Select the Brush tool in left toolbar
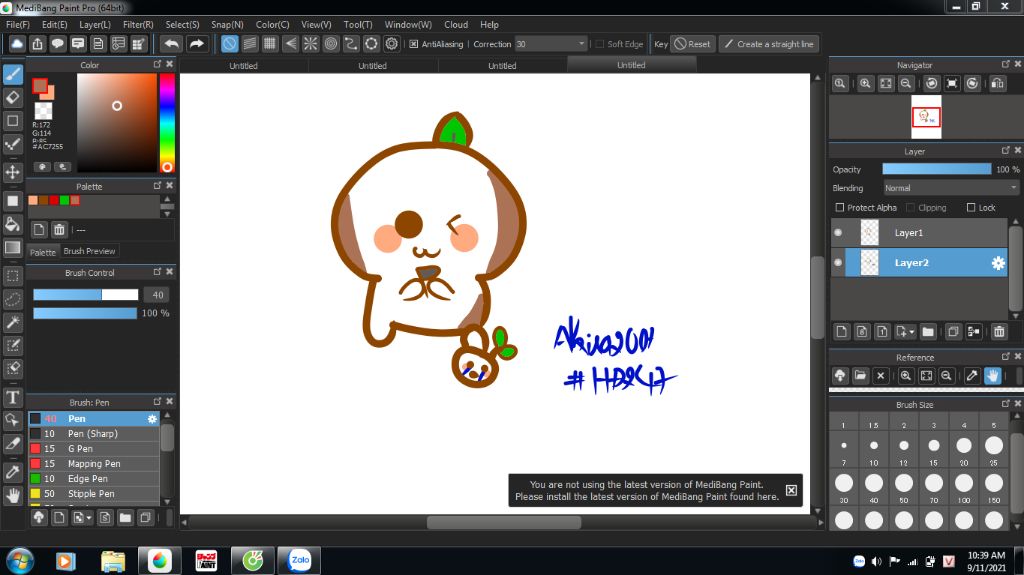The width and height of the screenshot is (1024, 575). click(x=13, y=74)
